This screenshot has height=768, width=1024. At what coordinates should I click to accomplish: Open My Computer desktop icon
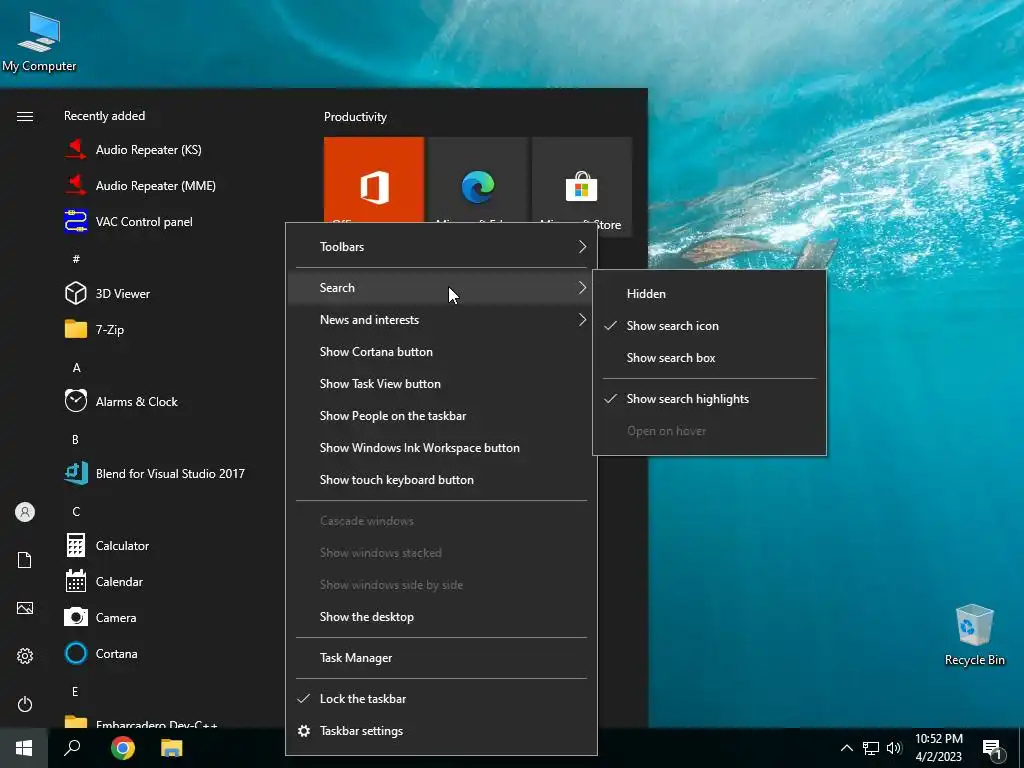pos(39,41)
